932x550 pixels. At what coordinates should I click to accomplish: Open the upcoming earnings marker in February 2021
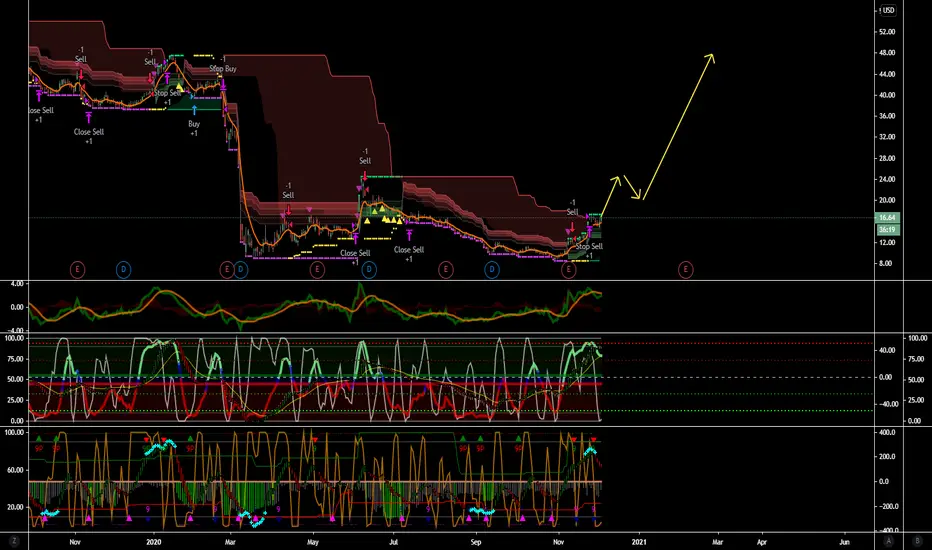click(685, 269)
